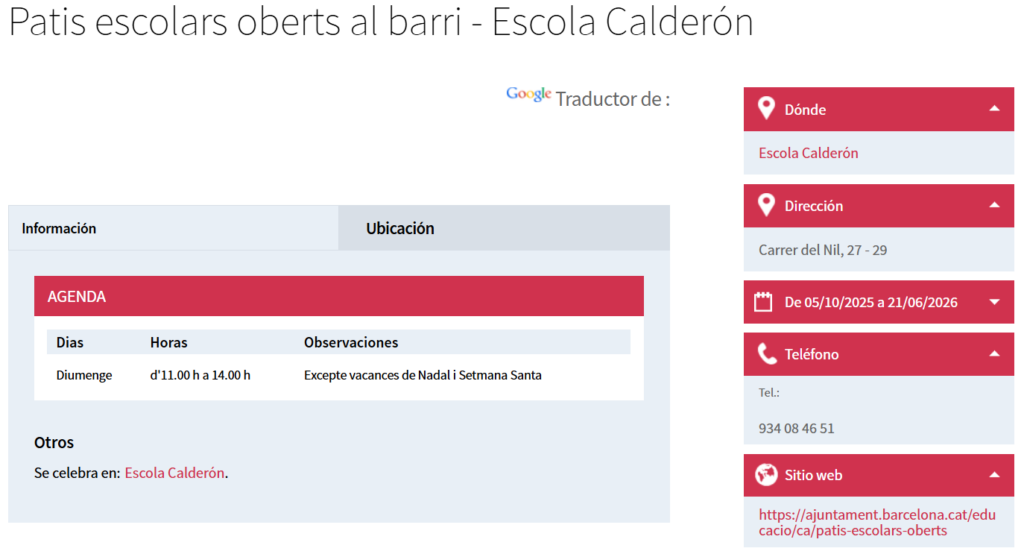Open Escola Calderón link under Dónde

coord(808,153)
